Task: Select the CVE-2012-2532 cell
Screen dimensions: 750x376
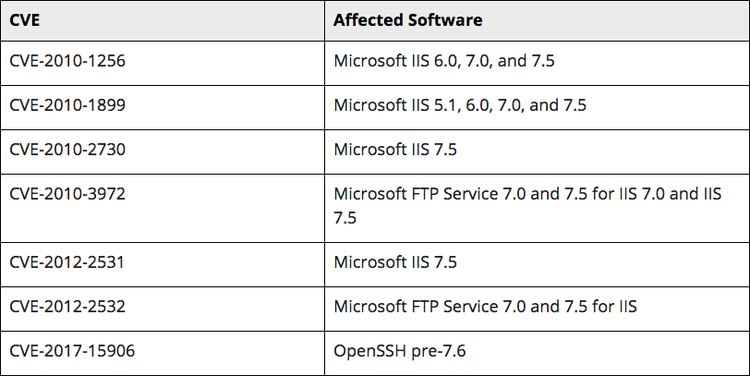Action: pyautogui.click(x=162, y=309)
